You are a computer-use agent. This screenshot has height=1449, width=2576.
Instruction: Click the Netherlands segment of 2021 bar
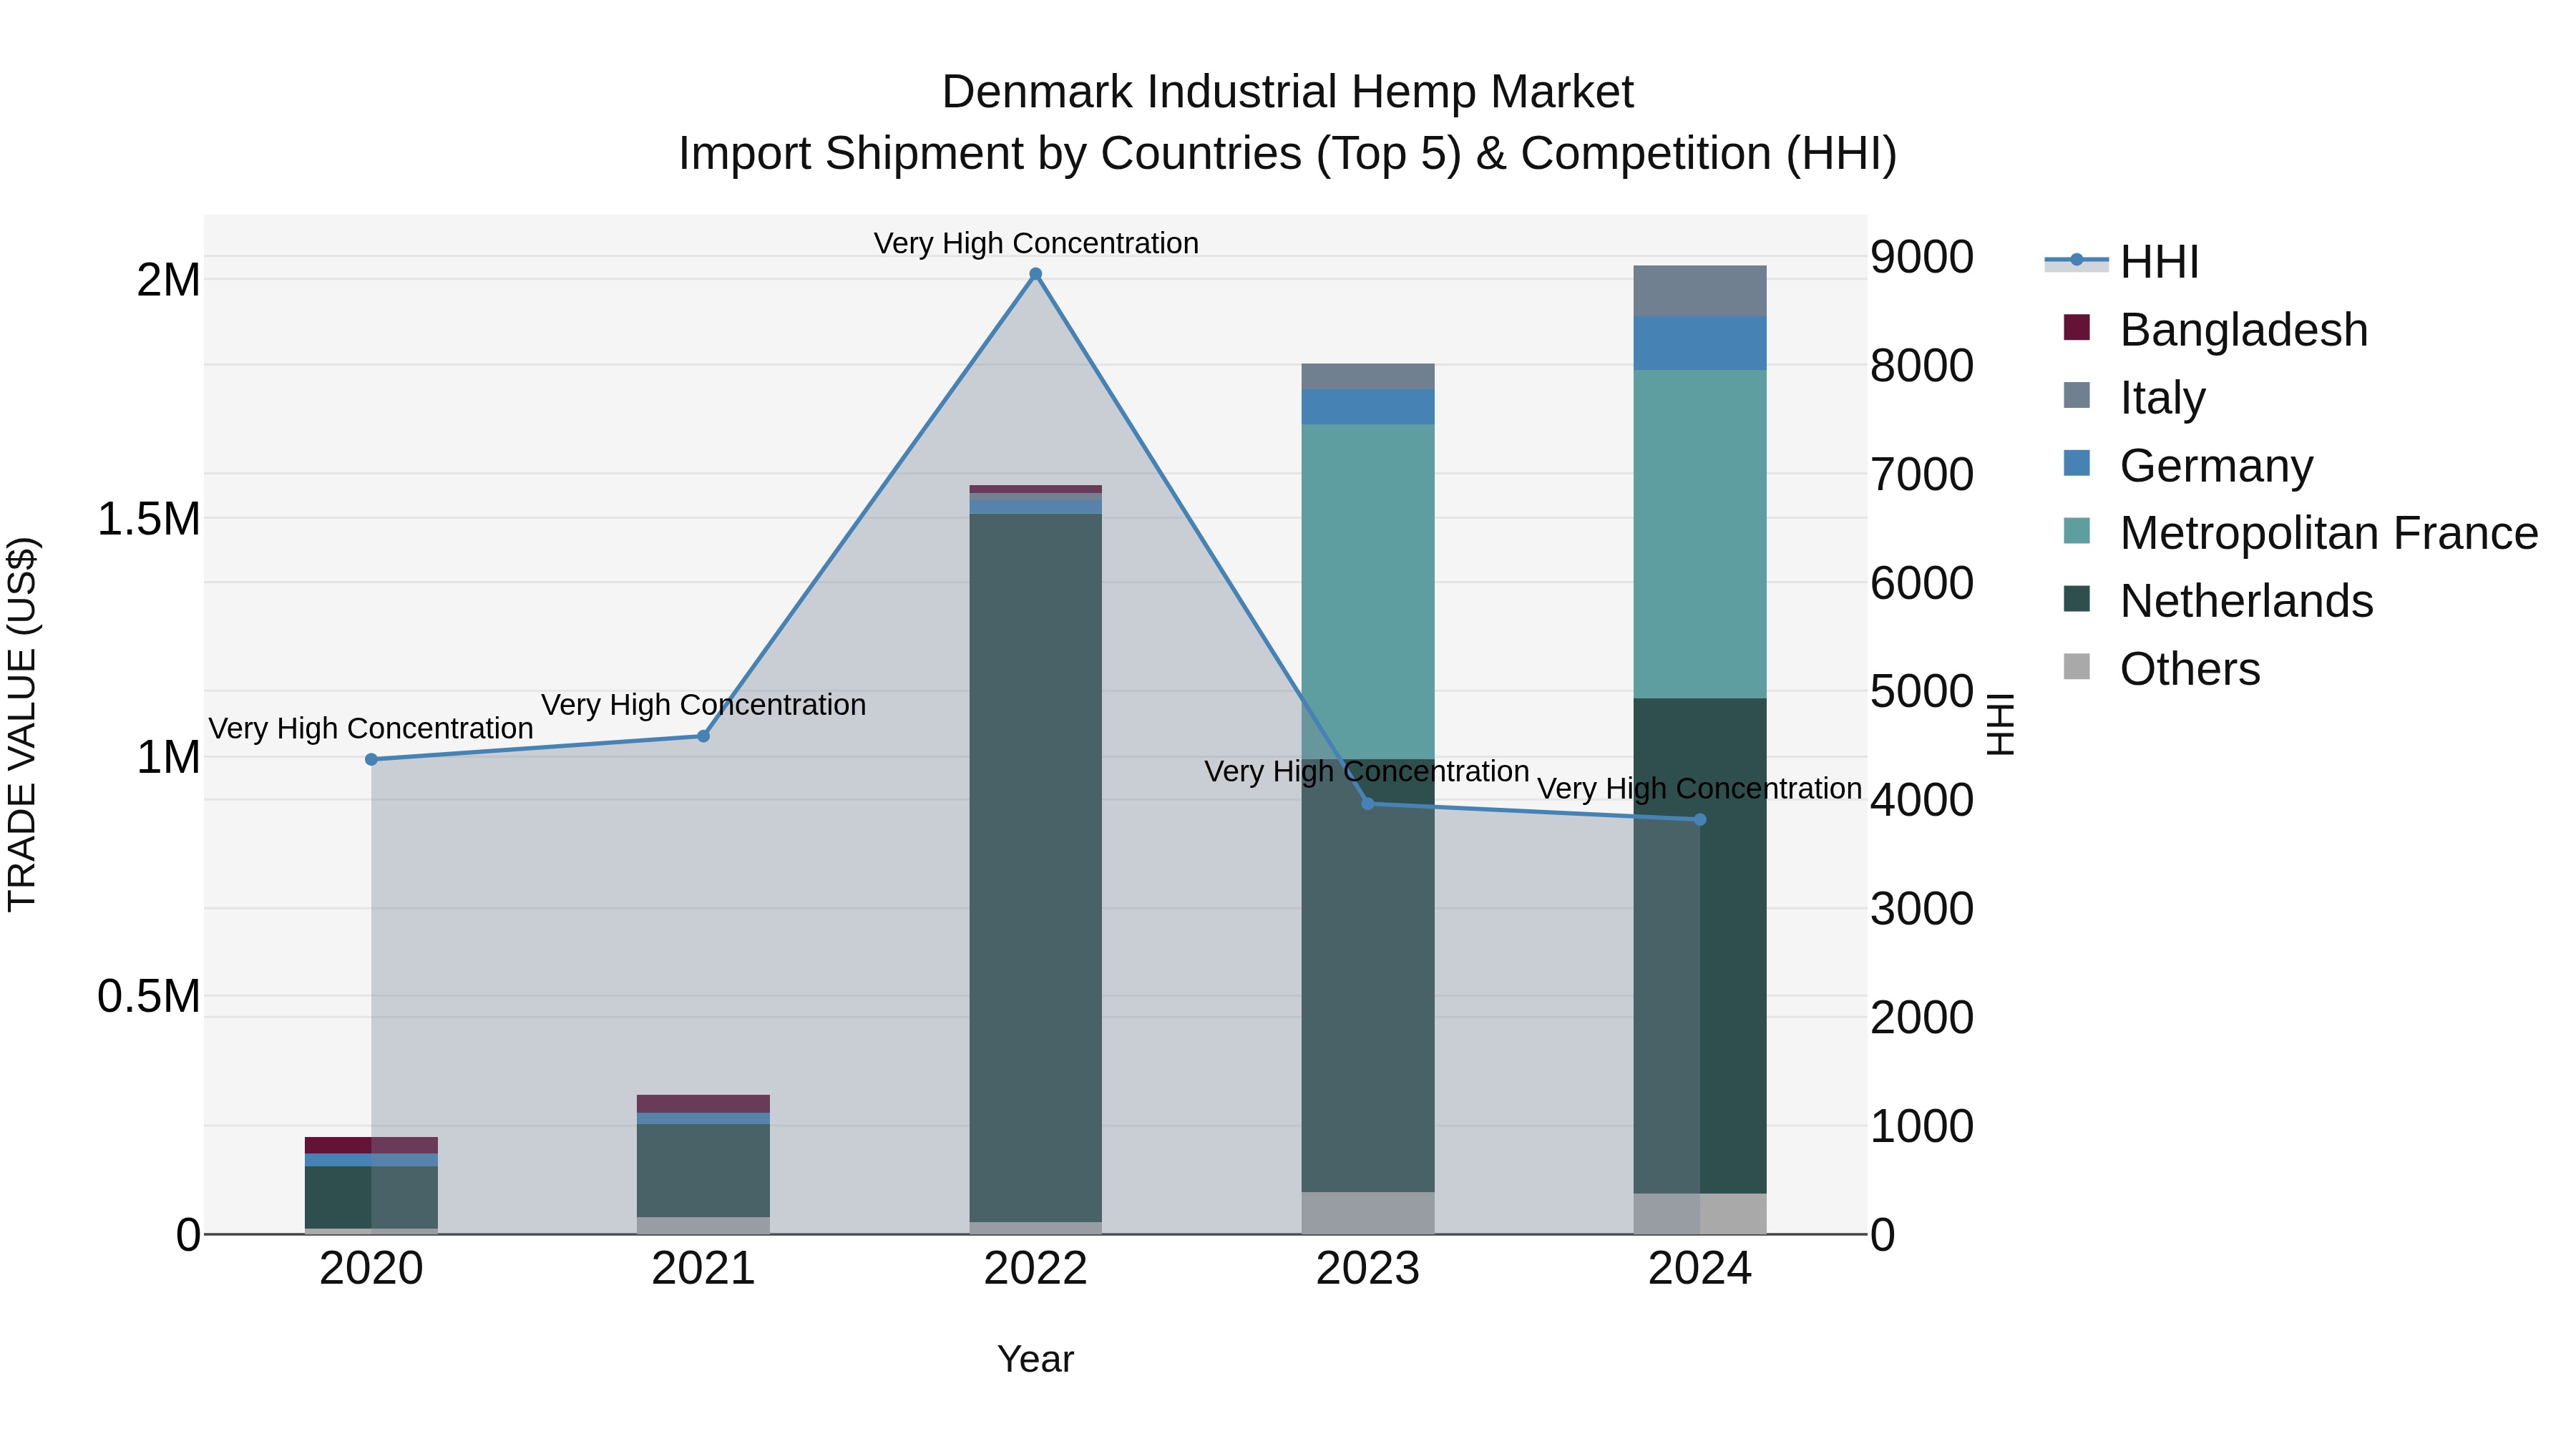coord(703,1171)
